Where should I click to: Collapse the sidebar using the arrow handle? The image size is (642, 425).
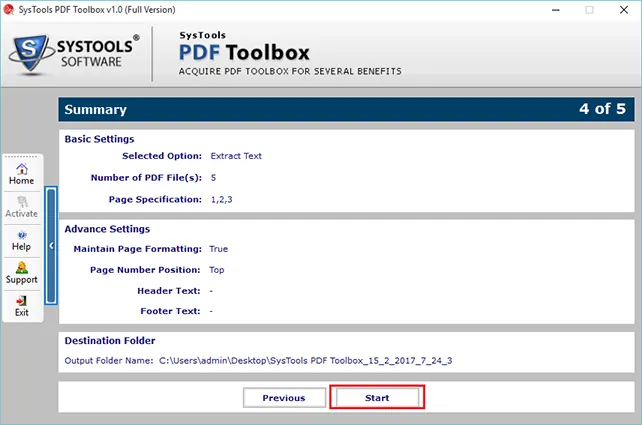tap(51, 246)
